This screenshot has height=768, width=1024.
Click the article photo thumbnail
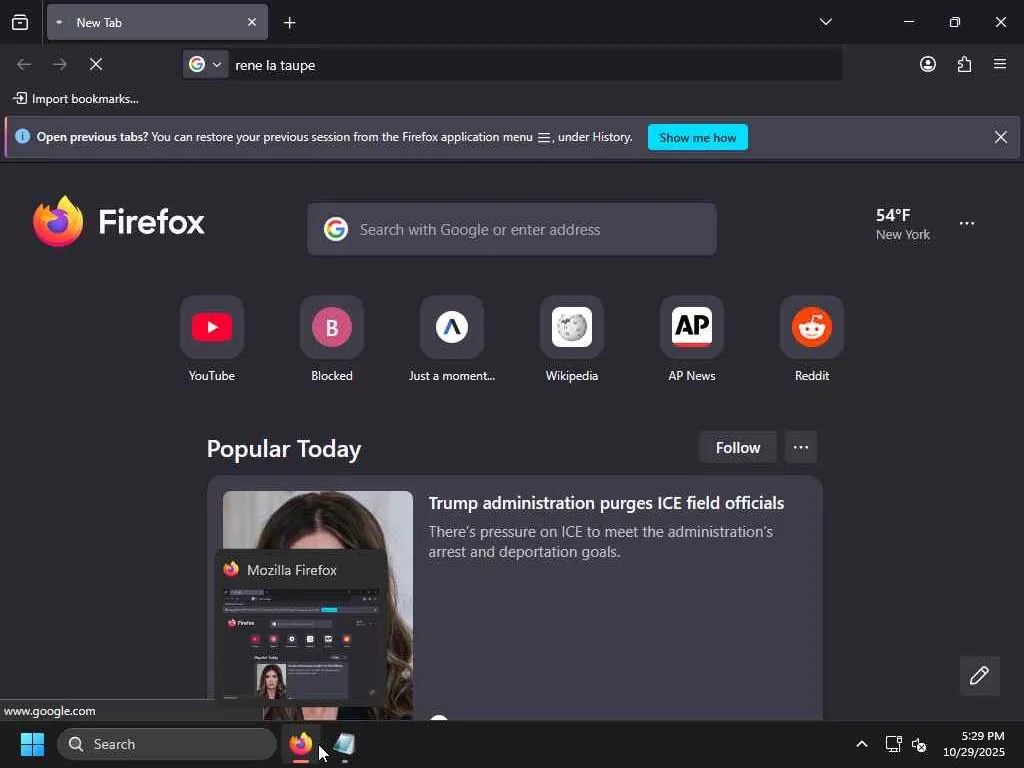pyautogui.click(x=317, y=519)
